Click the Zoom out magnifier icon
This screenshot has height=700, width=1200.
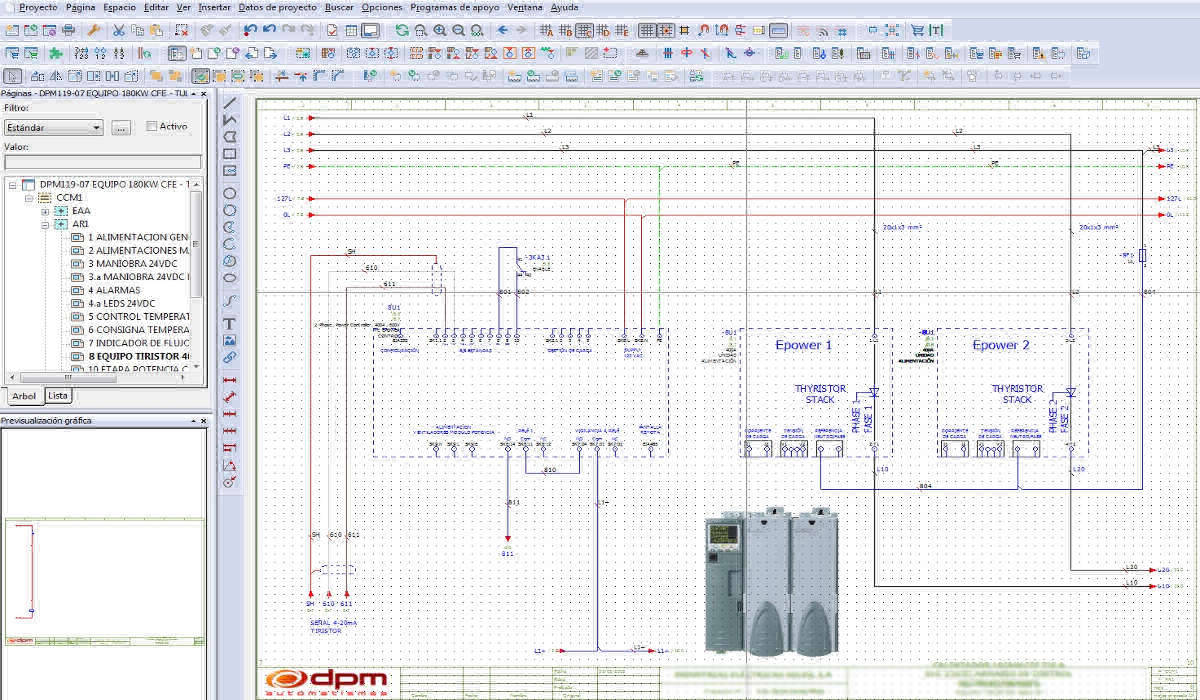[459, 30]
